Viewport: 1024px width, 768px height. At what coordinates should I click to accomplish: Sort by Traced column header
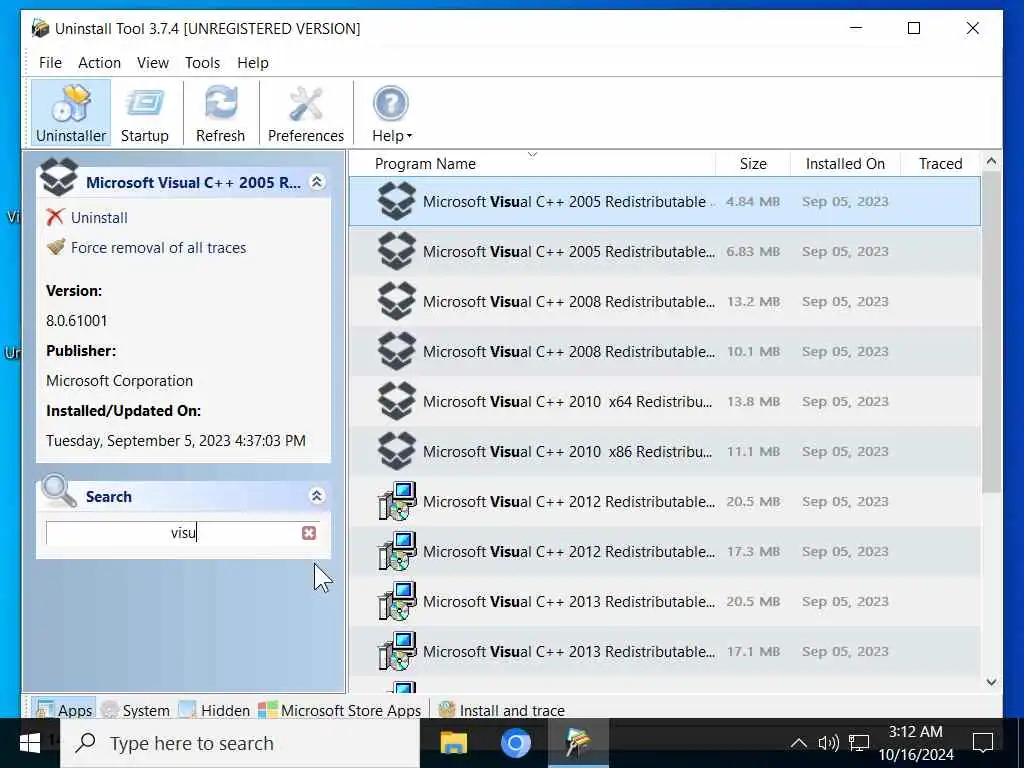[940, 163]
